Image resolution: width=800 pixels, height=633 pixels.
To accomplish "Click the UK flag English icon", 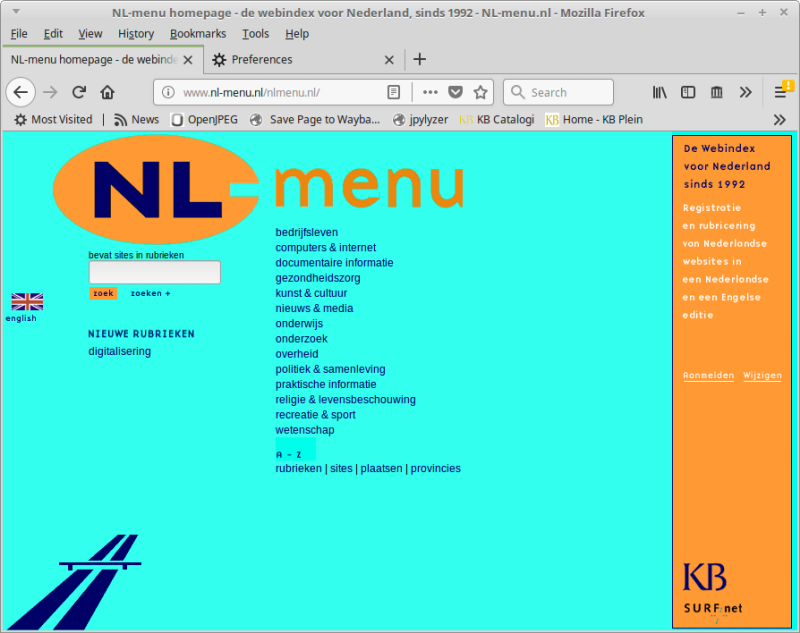I will click(27, 301).
